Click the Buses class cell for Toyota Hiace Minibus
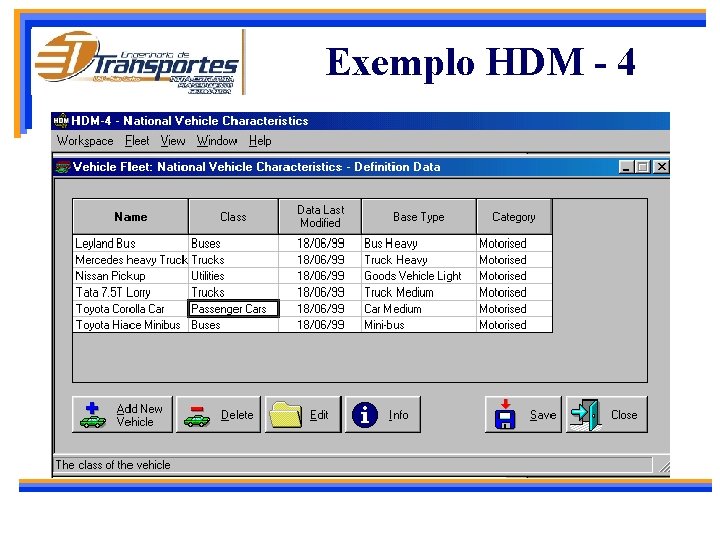This screenshot has width=720, height=540. tap(233, 325)
